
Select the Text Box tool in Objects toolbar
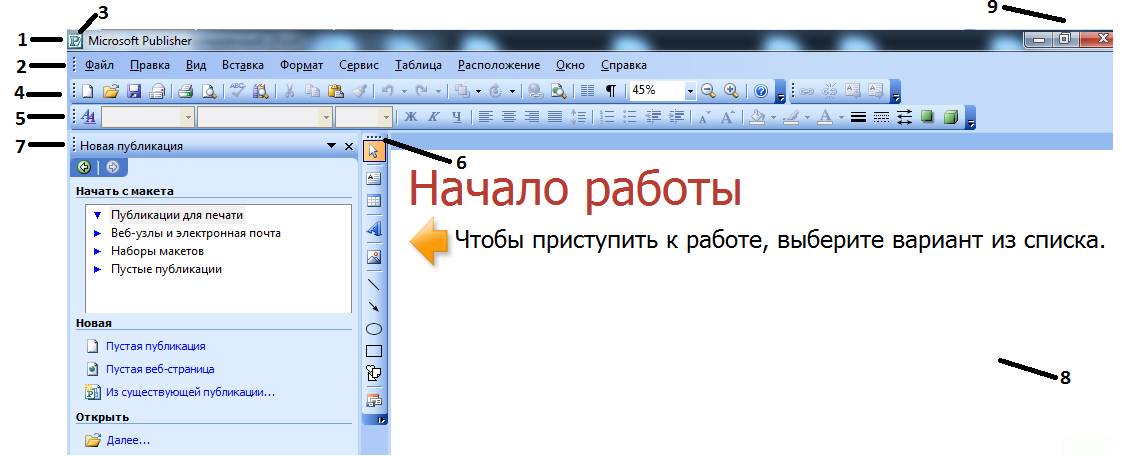coord(374,178)
